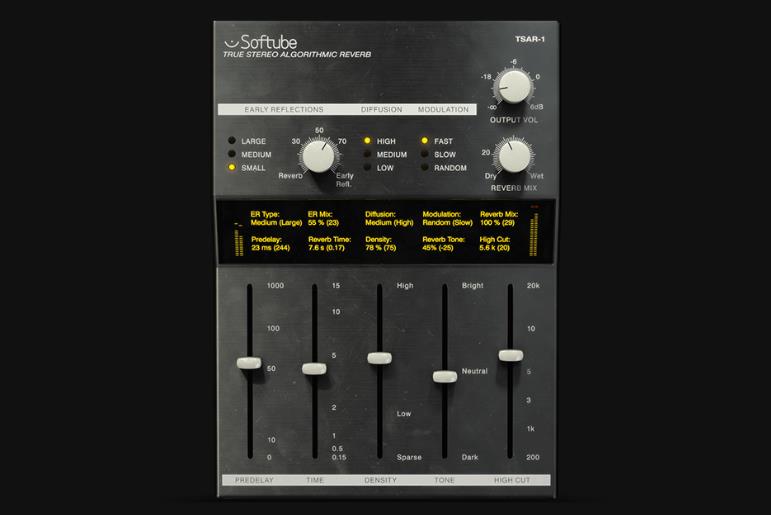Click the Dark mark on Tone scale
This screenshot has width=771, height=515.
point(470,457)
